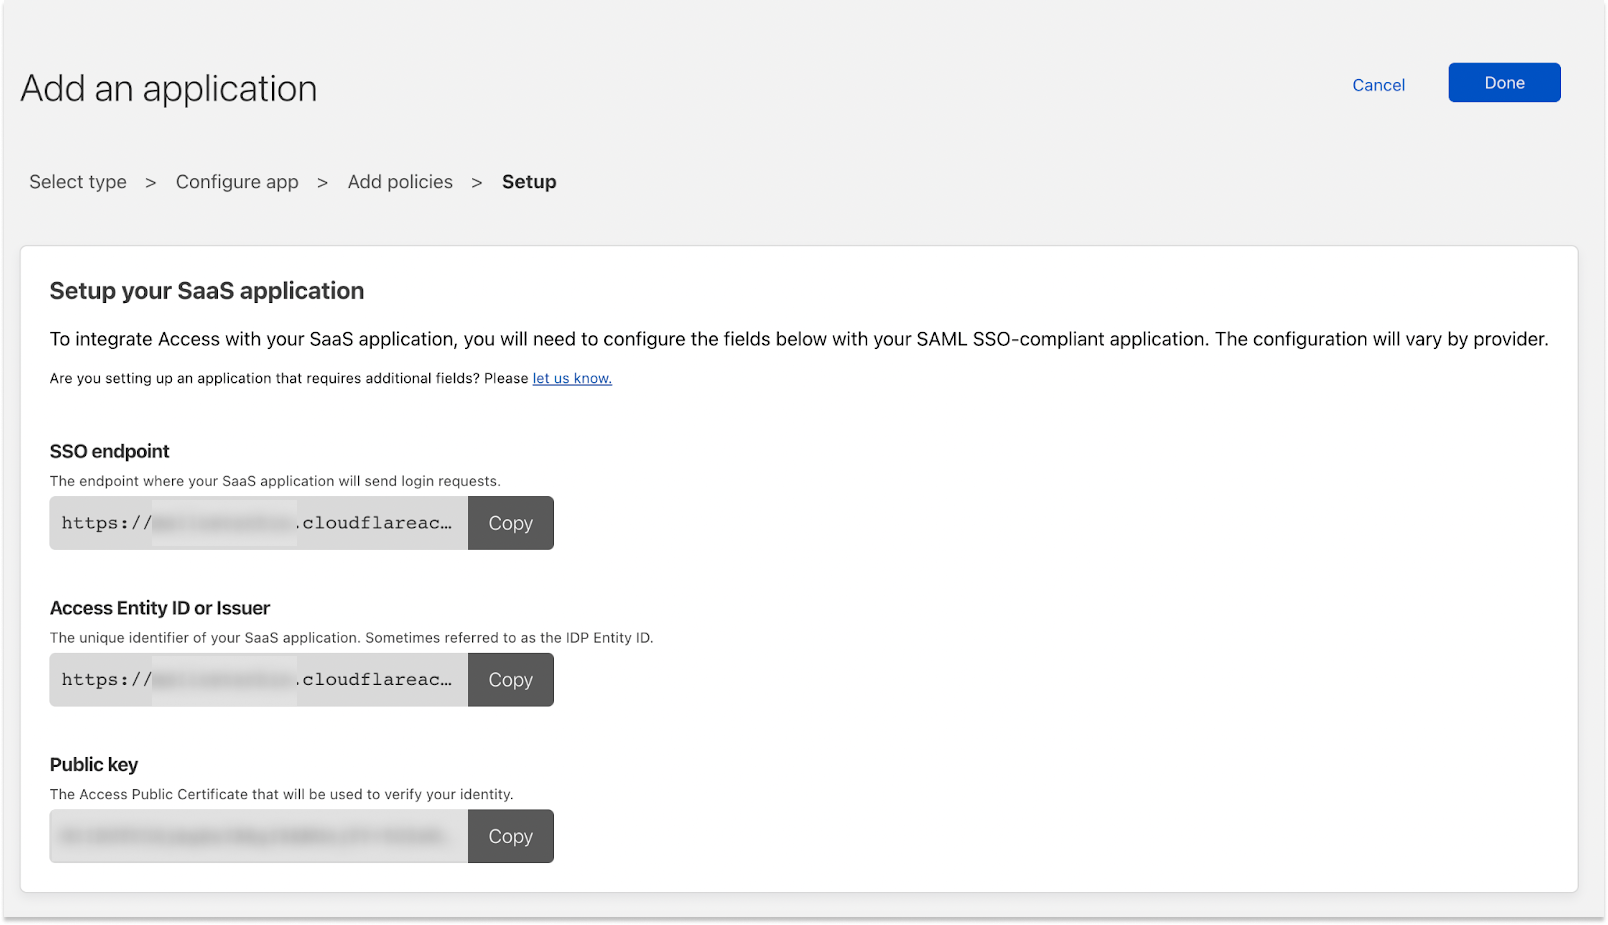Click the SSO endpoint section heading

[x=109, y=451]
